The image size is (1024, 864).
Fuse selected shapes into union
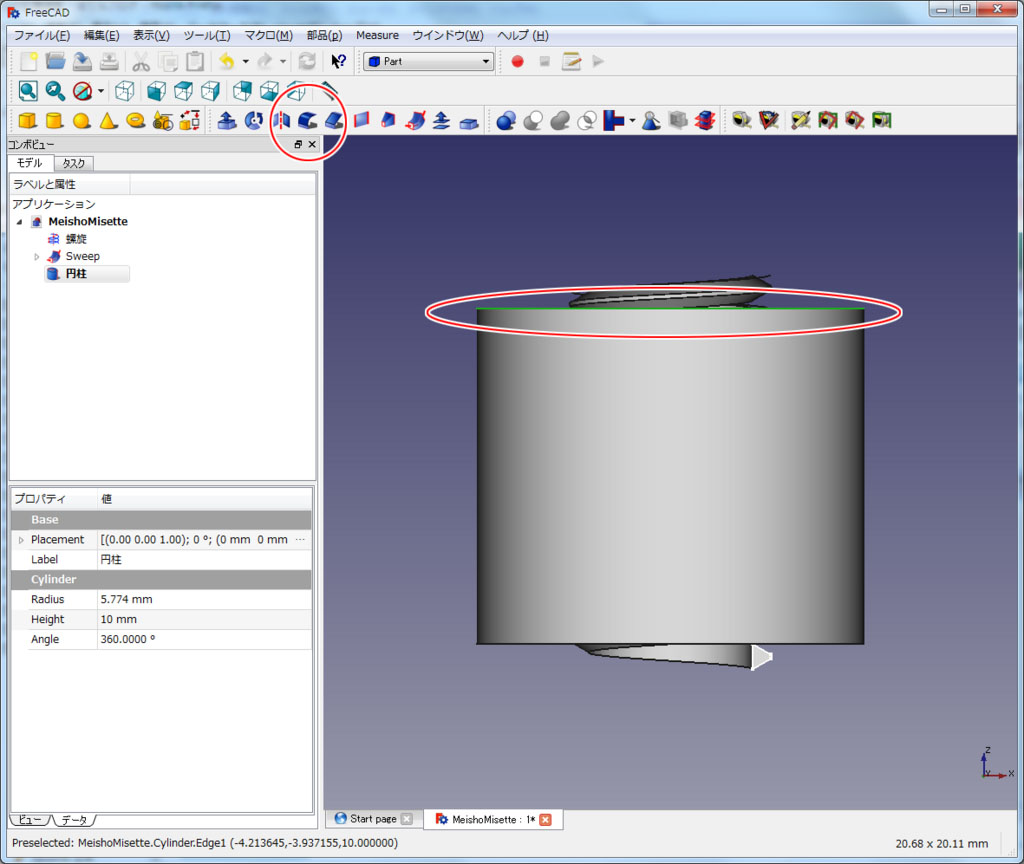point(560,120)
